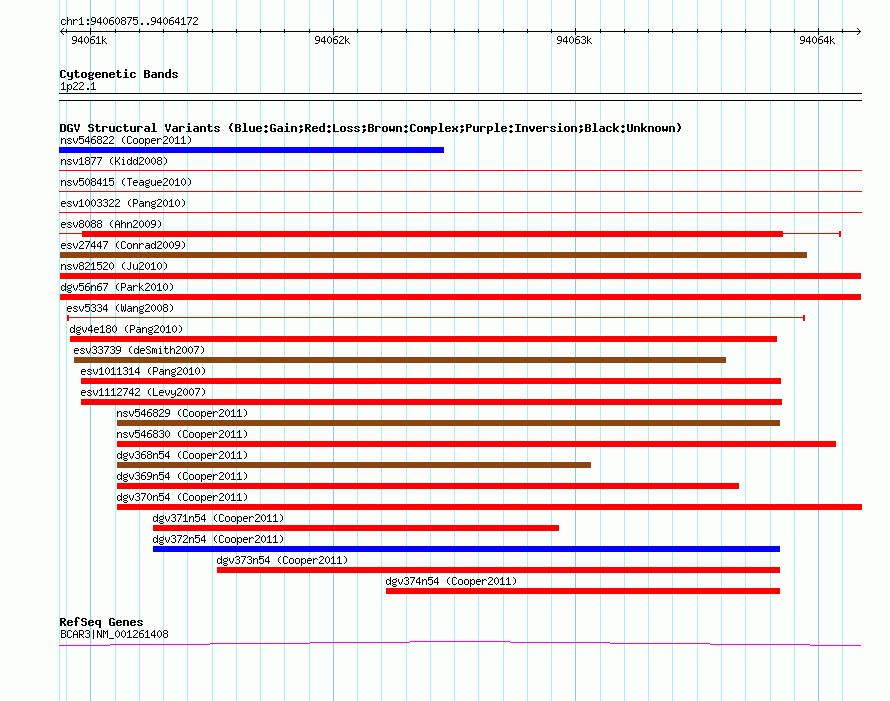
Task: Open nsv546829 (Cooper2011) label
Action: (x=182, y=413)
